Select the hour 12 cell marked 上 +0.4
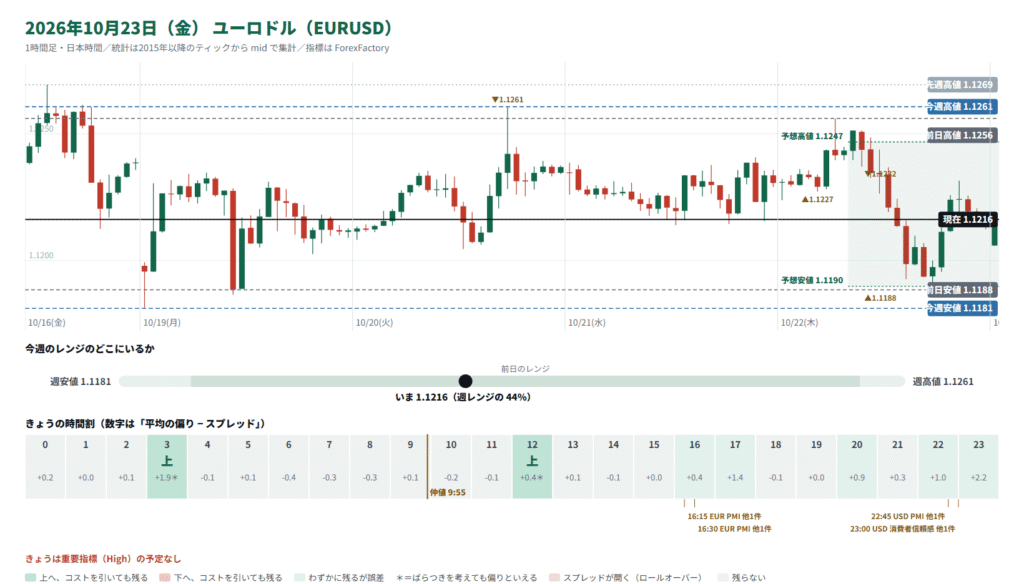Screen dimensions: 1024x584 [x=532, y=466]
